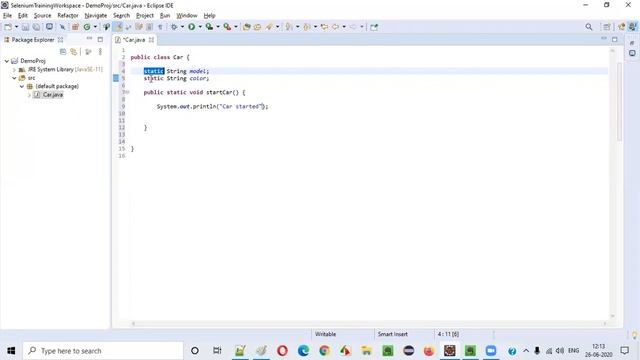Image resolution: width=640 pixels, height=360 pixels.
Task: Select the DemoProj project item
Action: (29, 61)
